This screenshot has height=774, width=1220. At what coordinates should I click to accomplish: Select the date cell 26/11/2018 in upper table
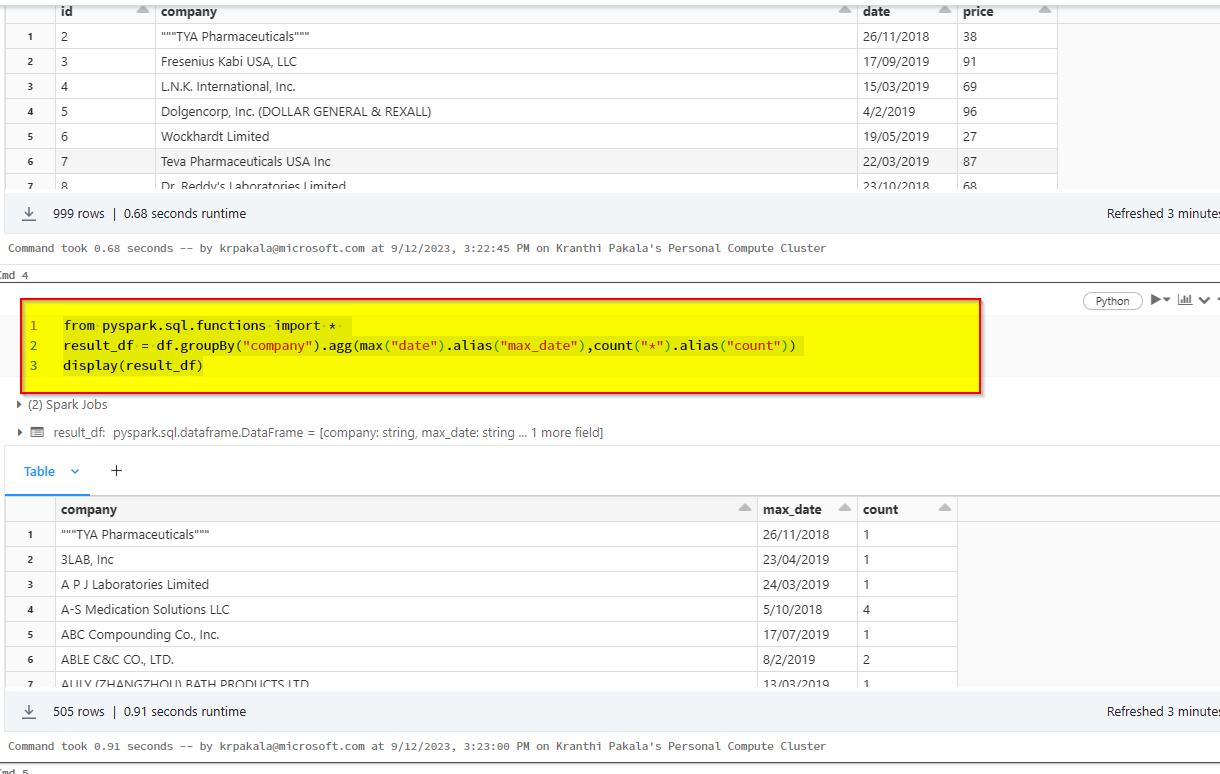click(907, 36)
